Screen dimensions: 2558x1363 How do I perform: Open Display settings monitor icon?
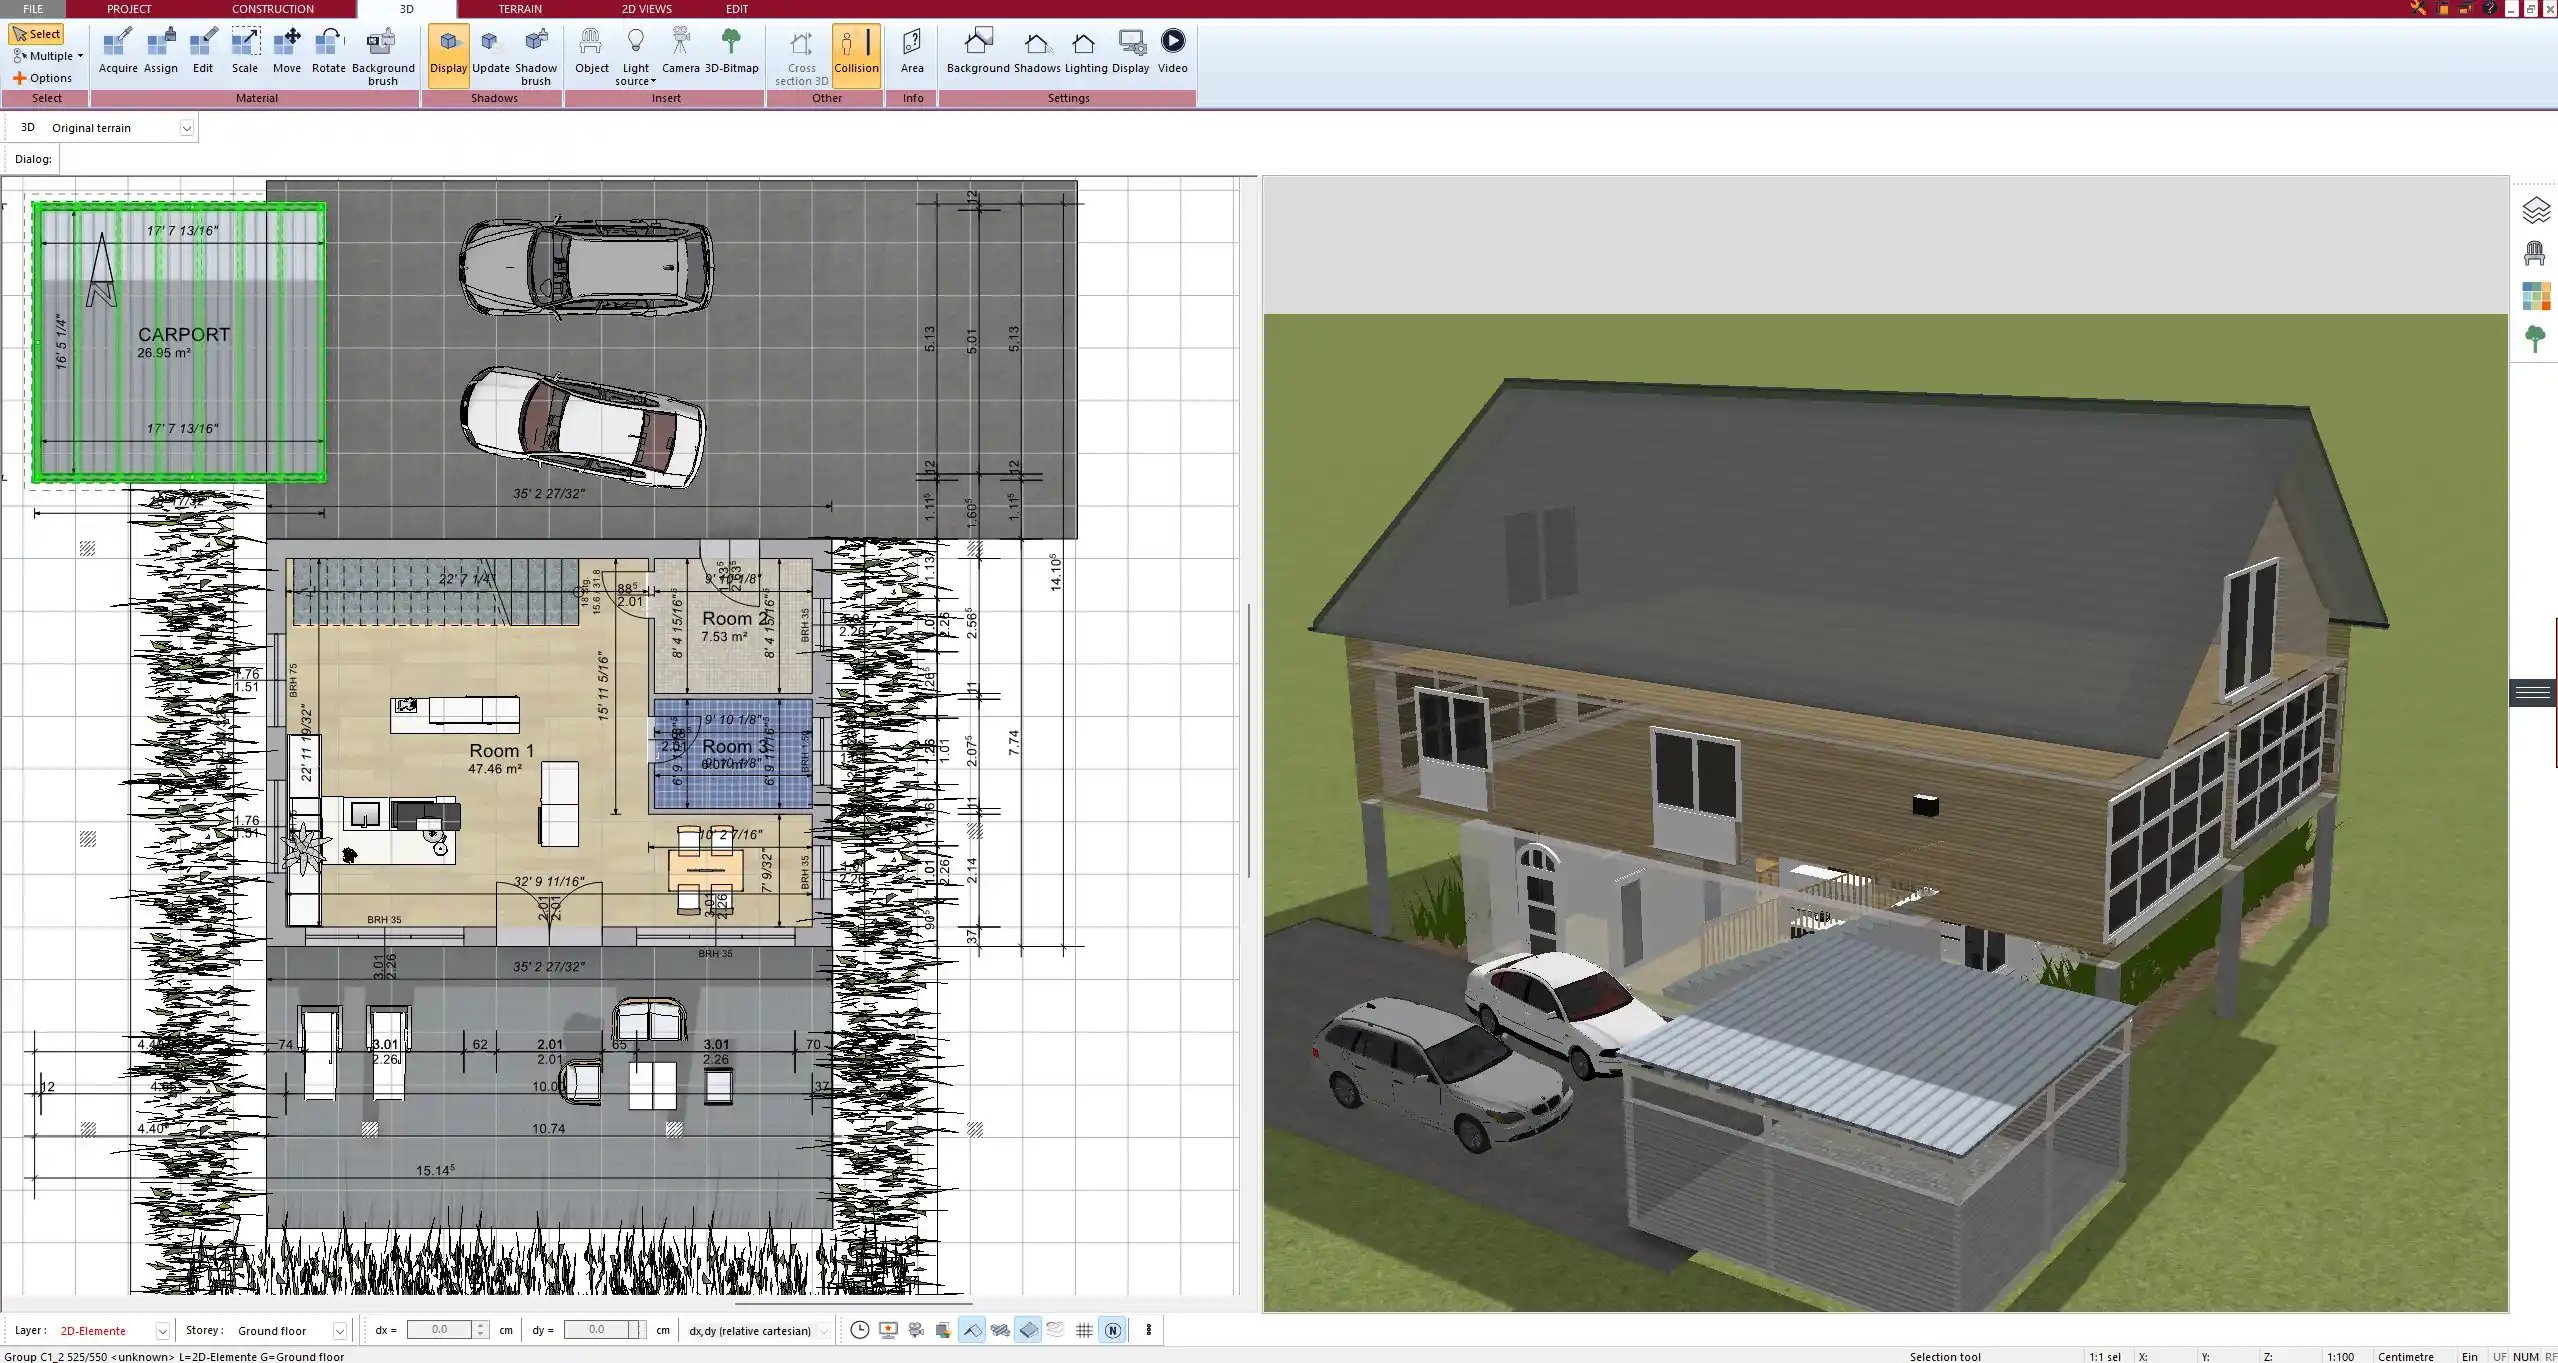point(1131,51)
